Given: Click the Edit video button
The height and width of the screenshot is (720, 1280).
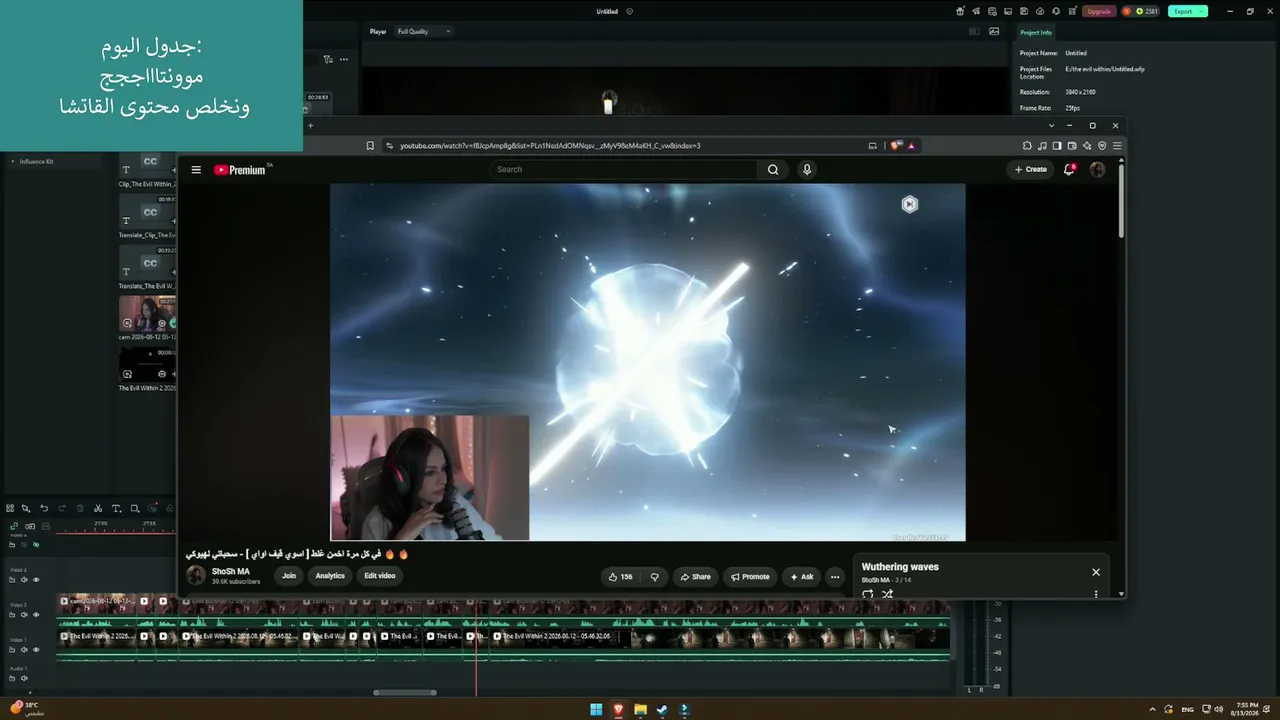Looking at the screenshot, I should (380, 576).
